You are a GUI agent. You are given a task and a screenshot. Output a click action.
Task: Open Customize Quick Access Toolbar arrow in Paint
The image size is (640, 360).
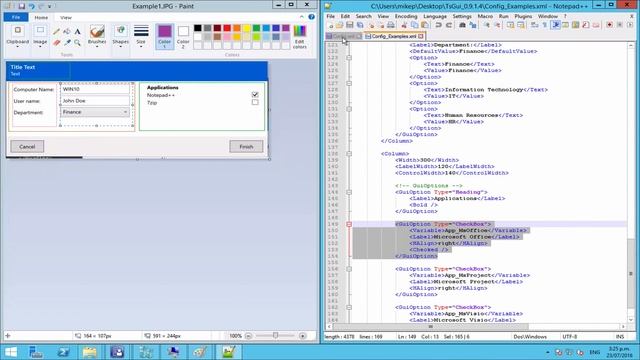point(50,6)
